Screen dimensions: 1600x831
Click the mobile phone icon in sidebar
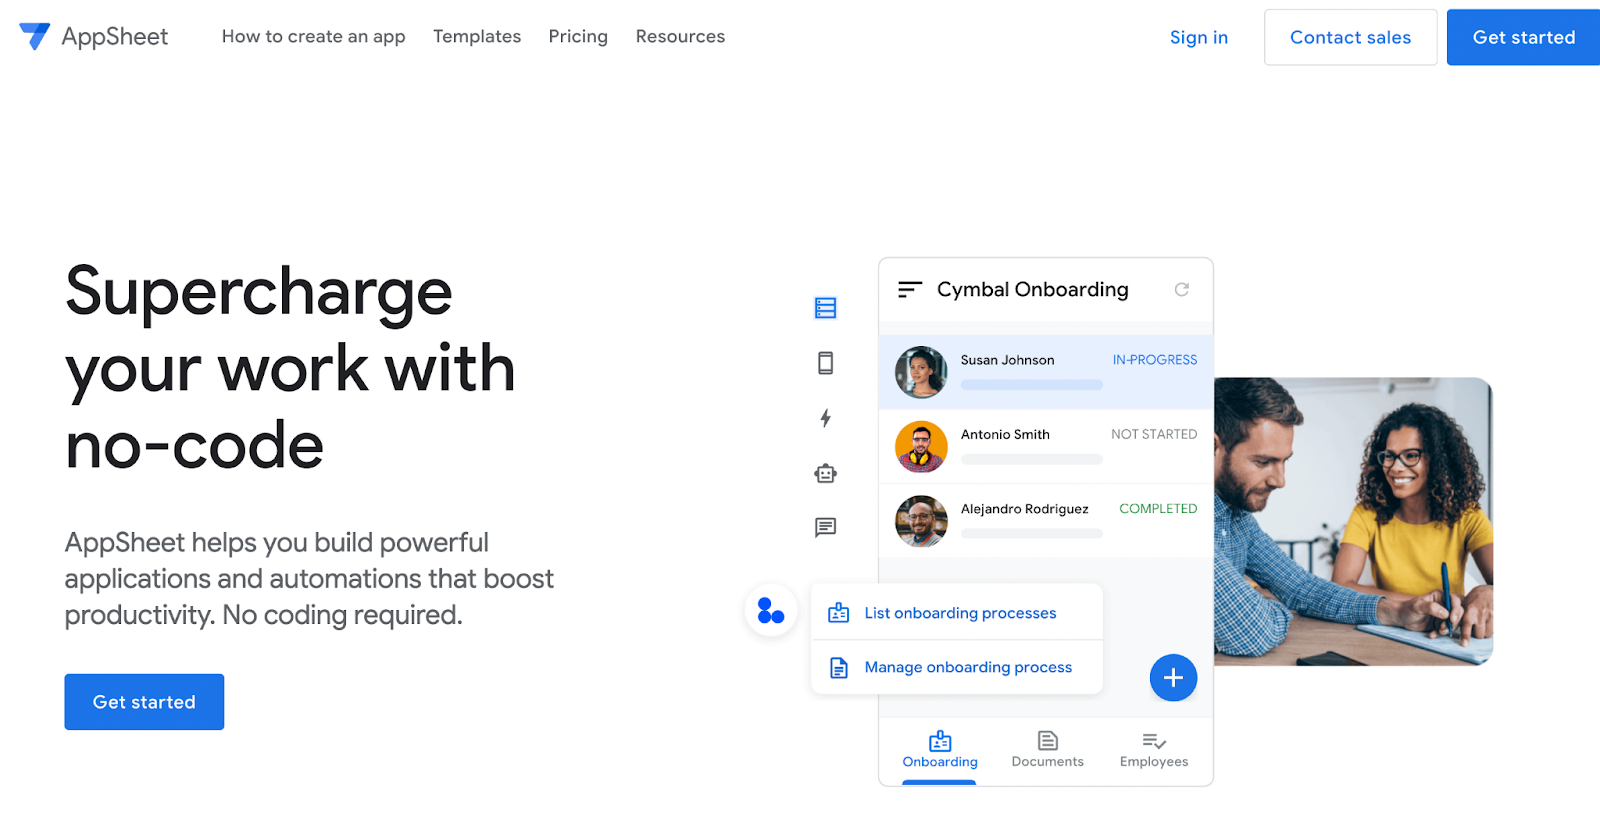pos(825,363)
